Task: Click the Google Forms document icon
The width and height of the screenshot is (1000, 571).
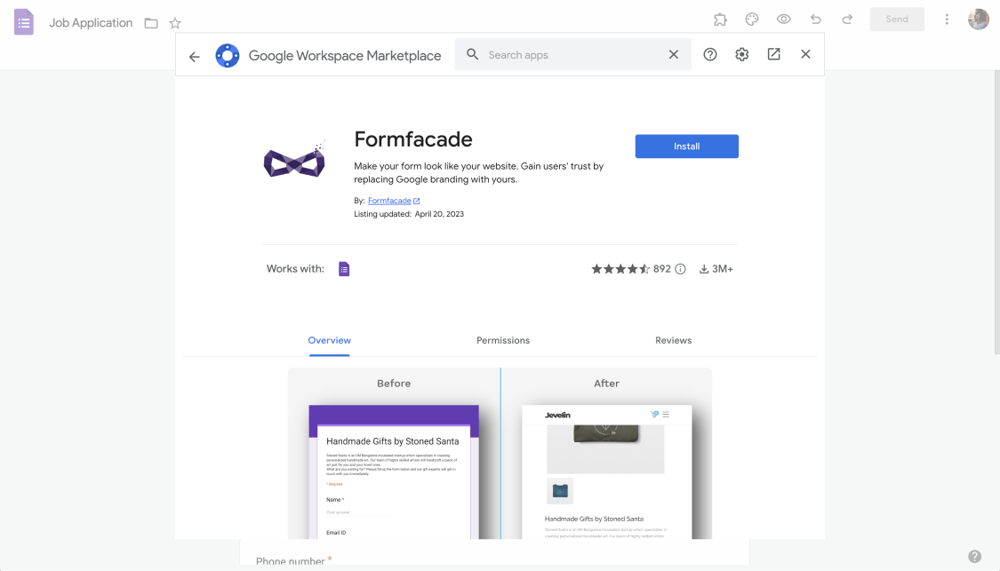Action: 24,22
